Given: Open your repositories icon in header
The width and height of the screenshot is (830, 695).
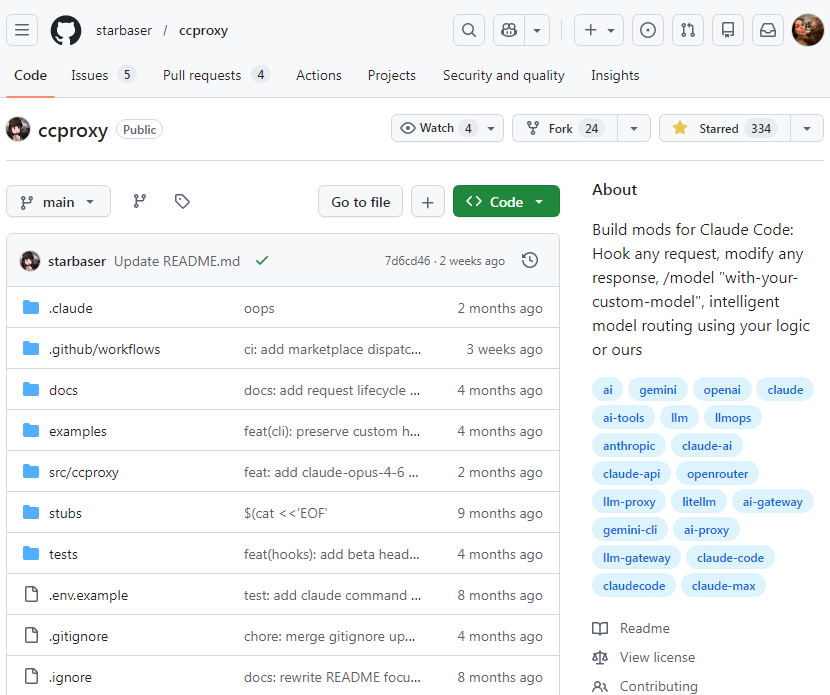Looking at the screenshot, I should point(728,30).
